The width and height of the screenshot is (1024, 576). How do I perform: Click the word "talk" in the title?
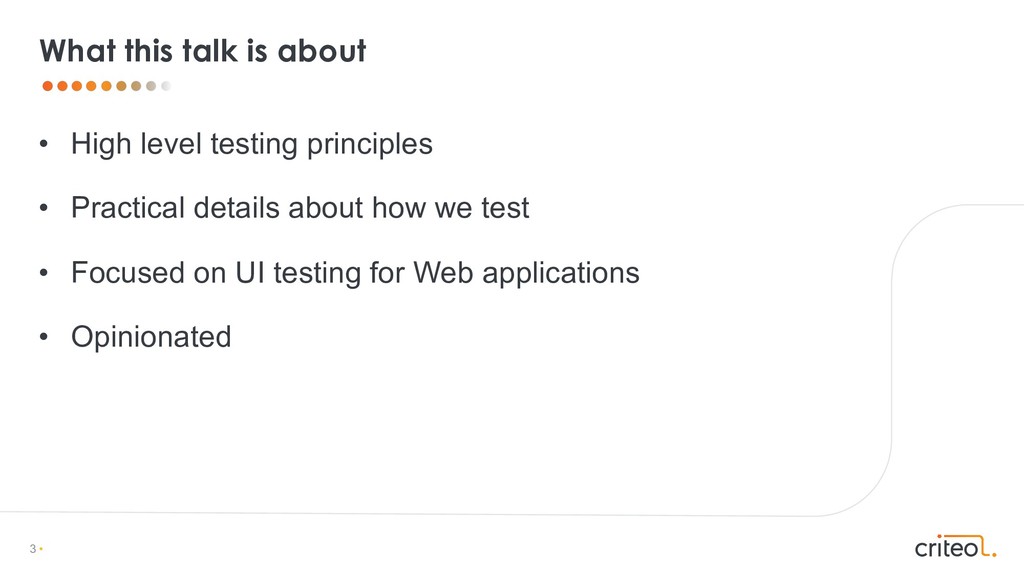point(208,50)
